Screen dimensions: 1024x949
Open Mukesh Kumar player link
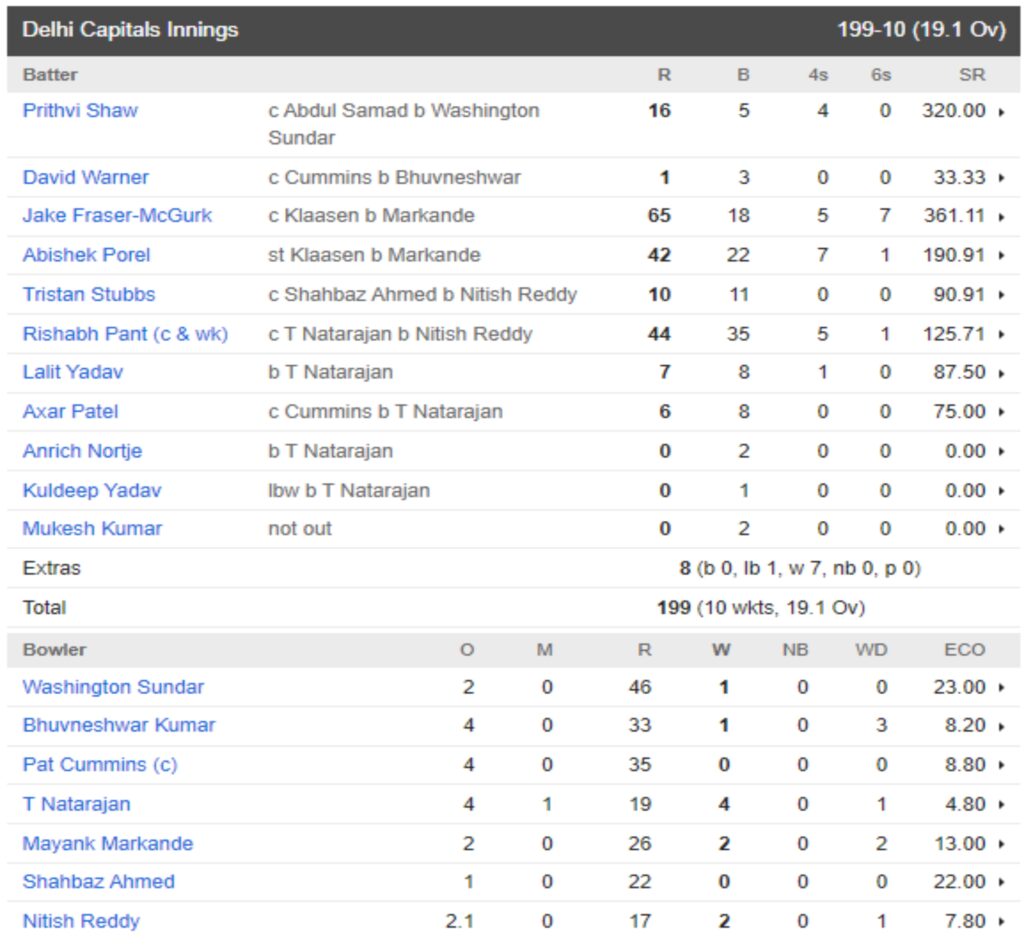[x=92, y=528]
